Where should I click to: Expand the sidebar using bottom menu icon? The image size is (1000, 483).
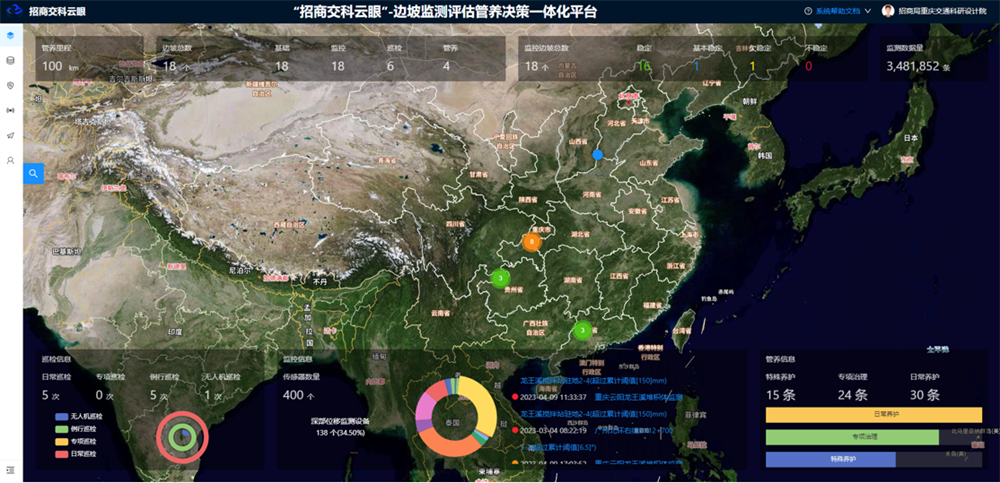coord(11,469)
